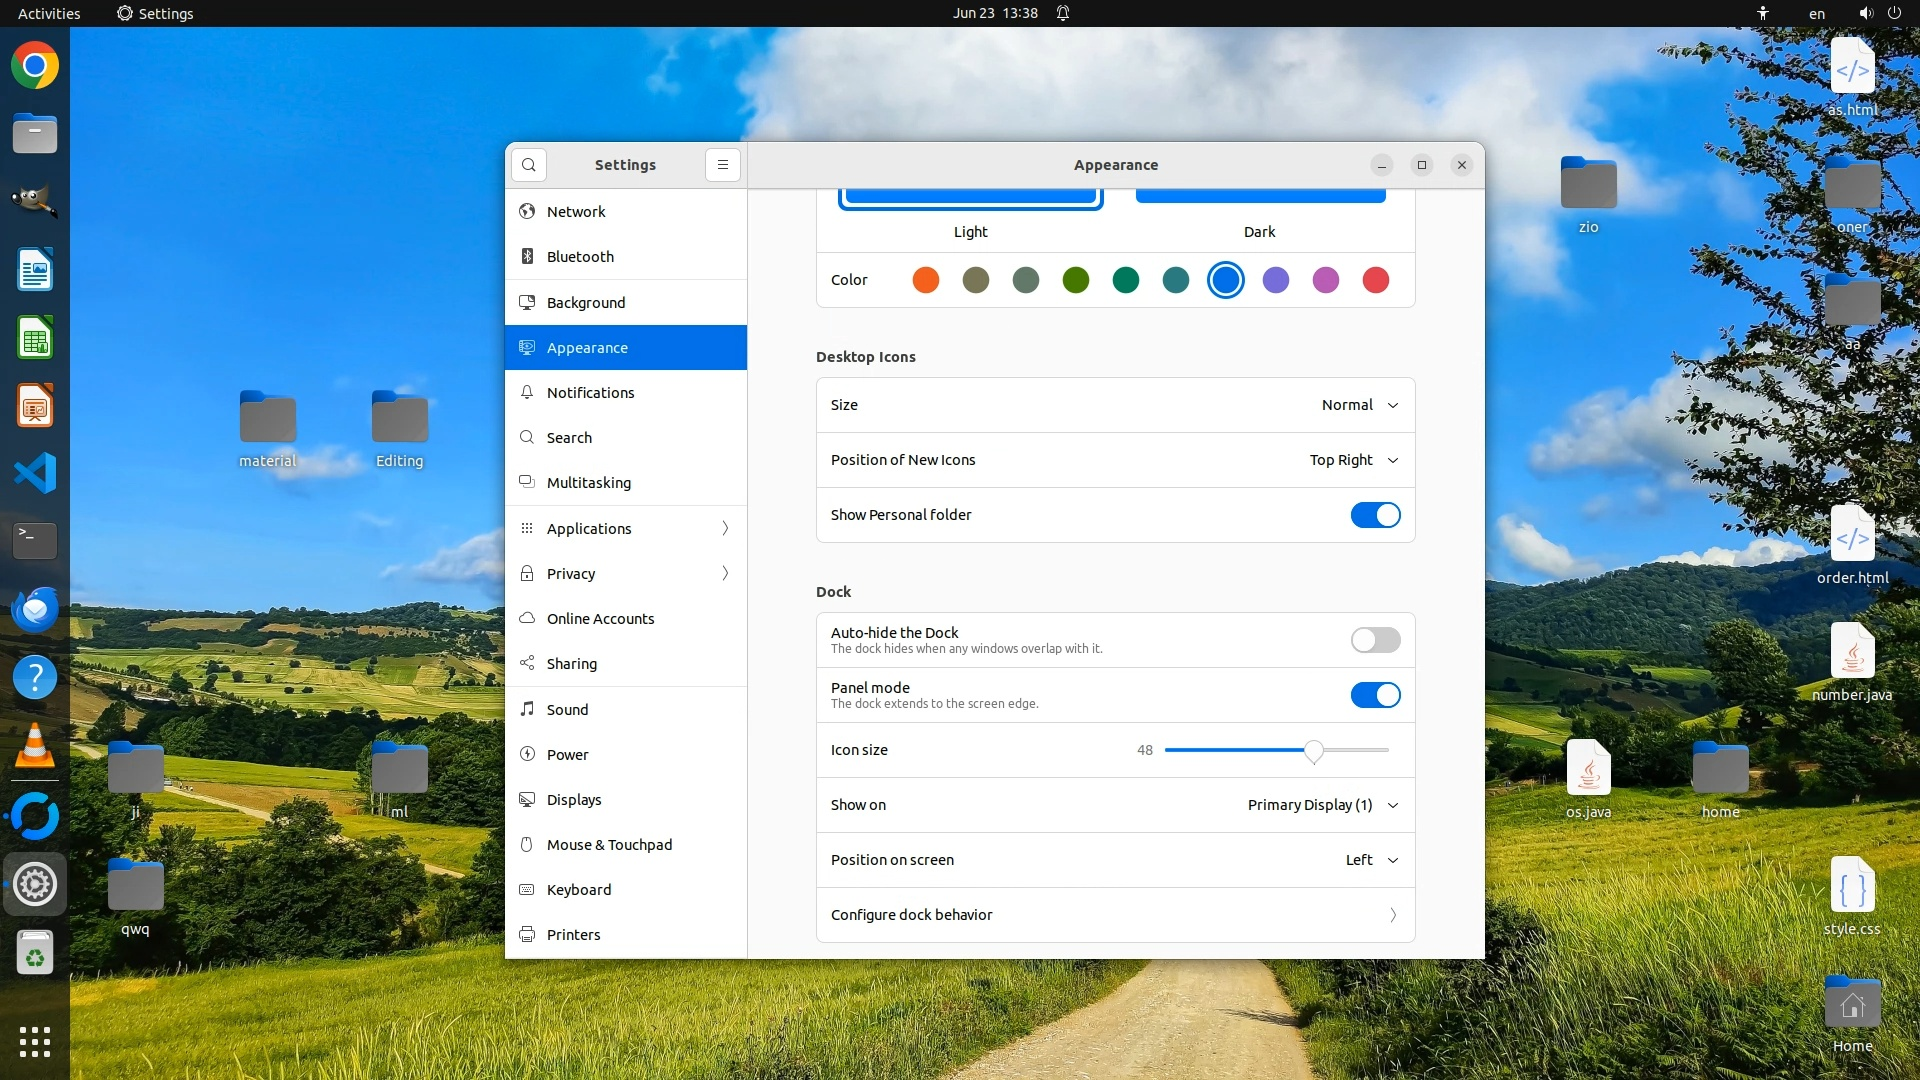Viewport: 1920px width, 1080px height.
Task: Choose the orange accent color swatch
Action: [x=926, y=280]
